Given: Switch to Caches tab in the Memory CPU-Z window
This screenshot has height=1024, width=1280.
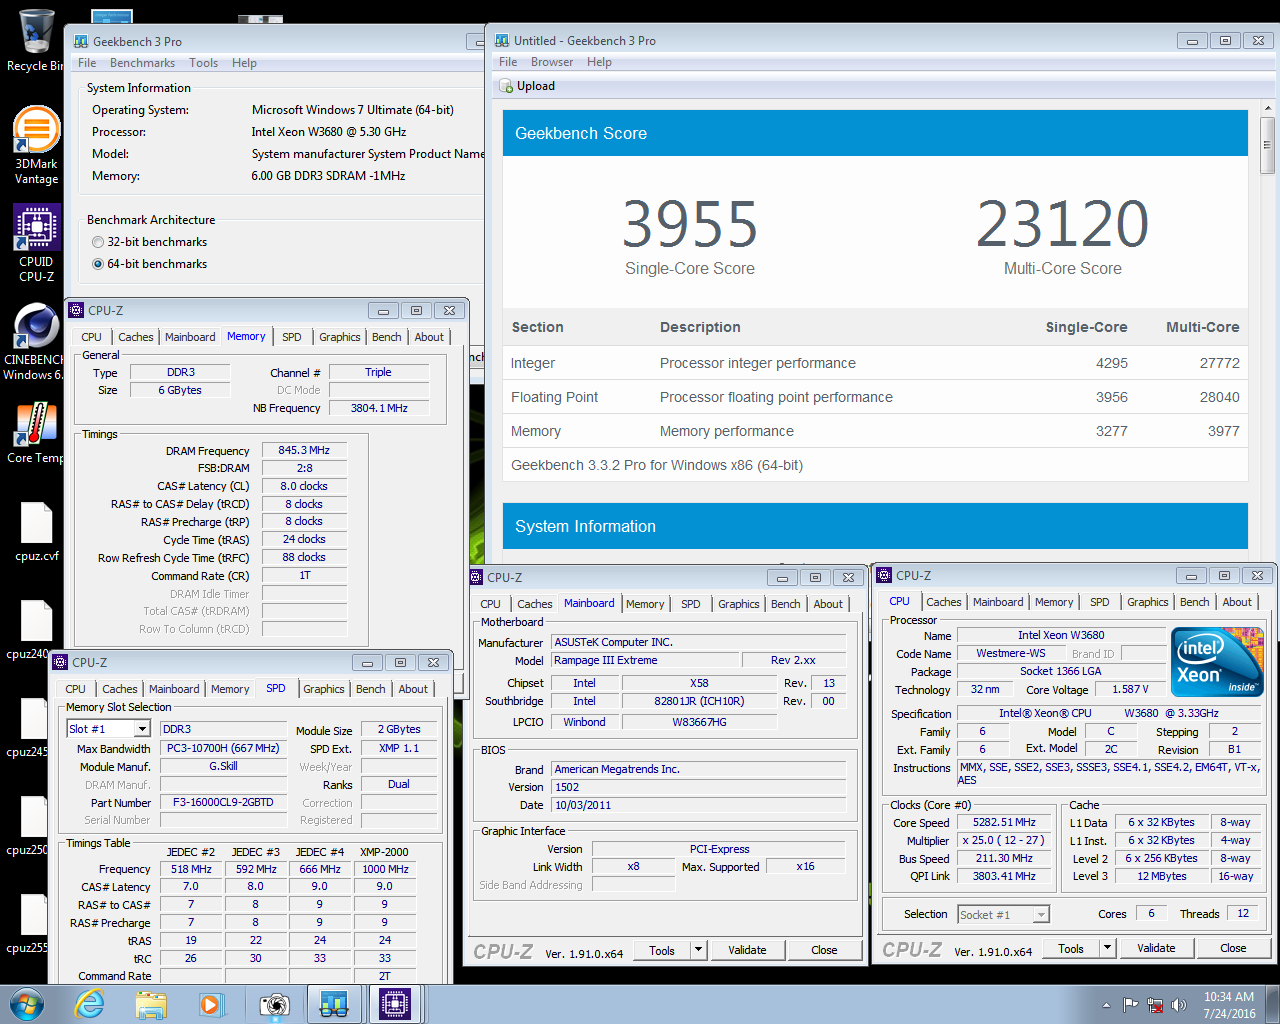Looking at the screenshot, I should (x=136, y=337).
